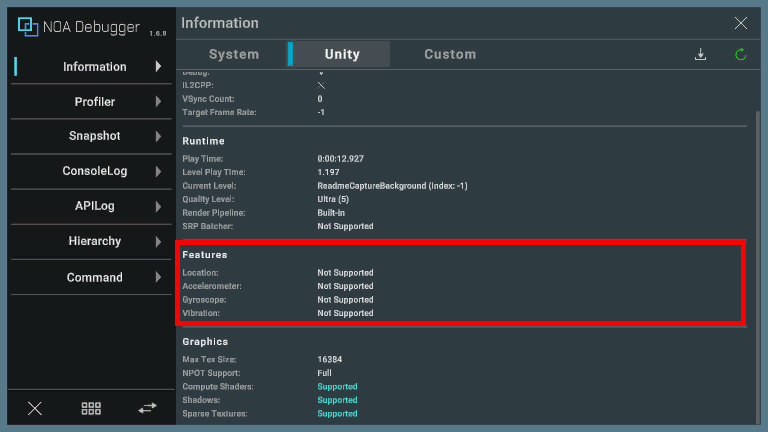Click the Render Pipeline value Built-in
Viewport: 768px width, 432px height.
(331, 213)
